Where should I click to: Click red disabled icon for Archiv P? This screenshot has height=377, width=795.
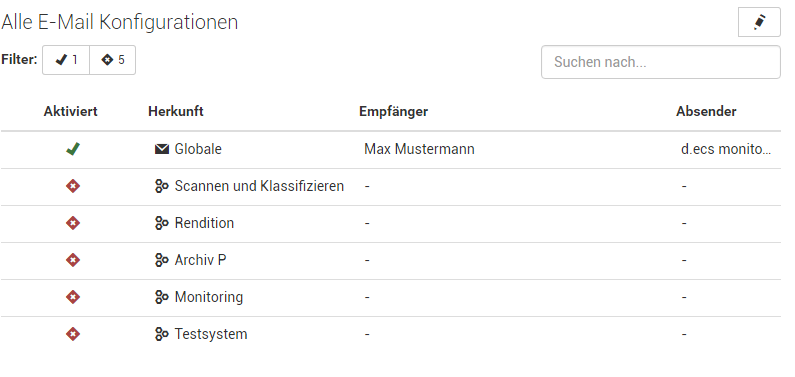point(73,260)
